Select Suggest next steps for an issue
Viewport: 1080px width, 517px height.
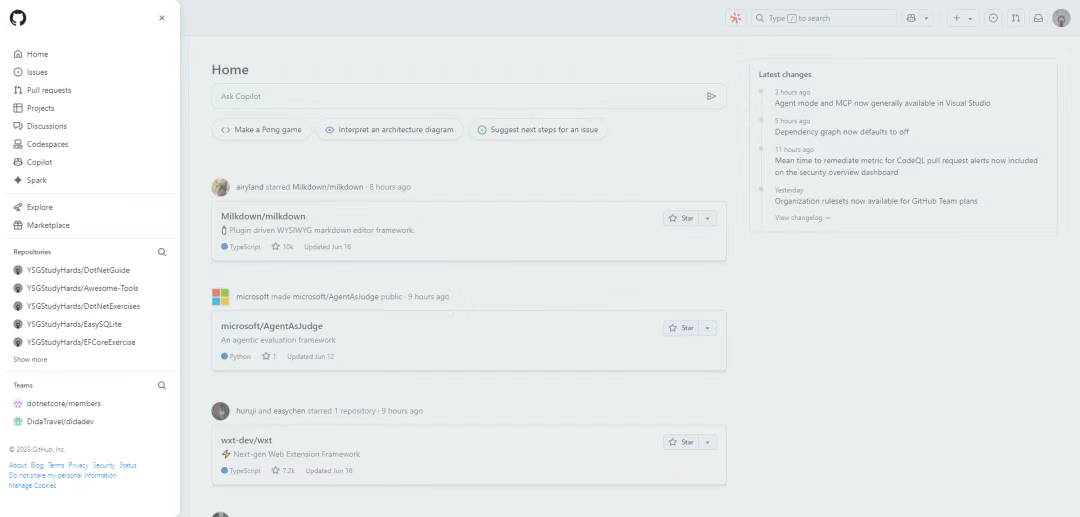click(x=538, y=129)
